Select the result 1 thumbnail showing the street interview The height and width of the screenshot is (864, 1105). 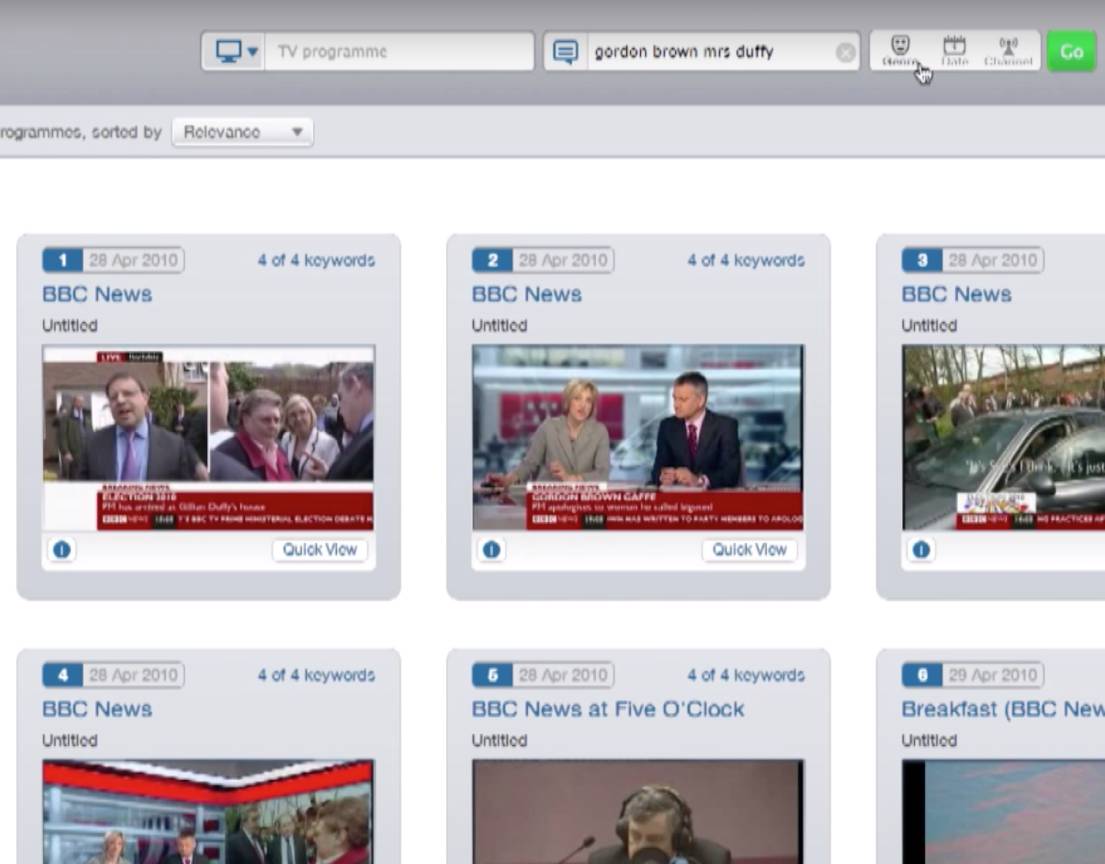coord(209,438)
